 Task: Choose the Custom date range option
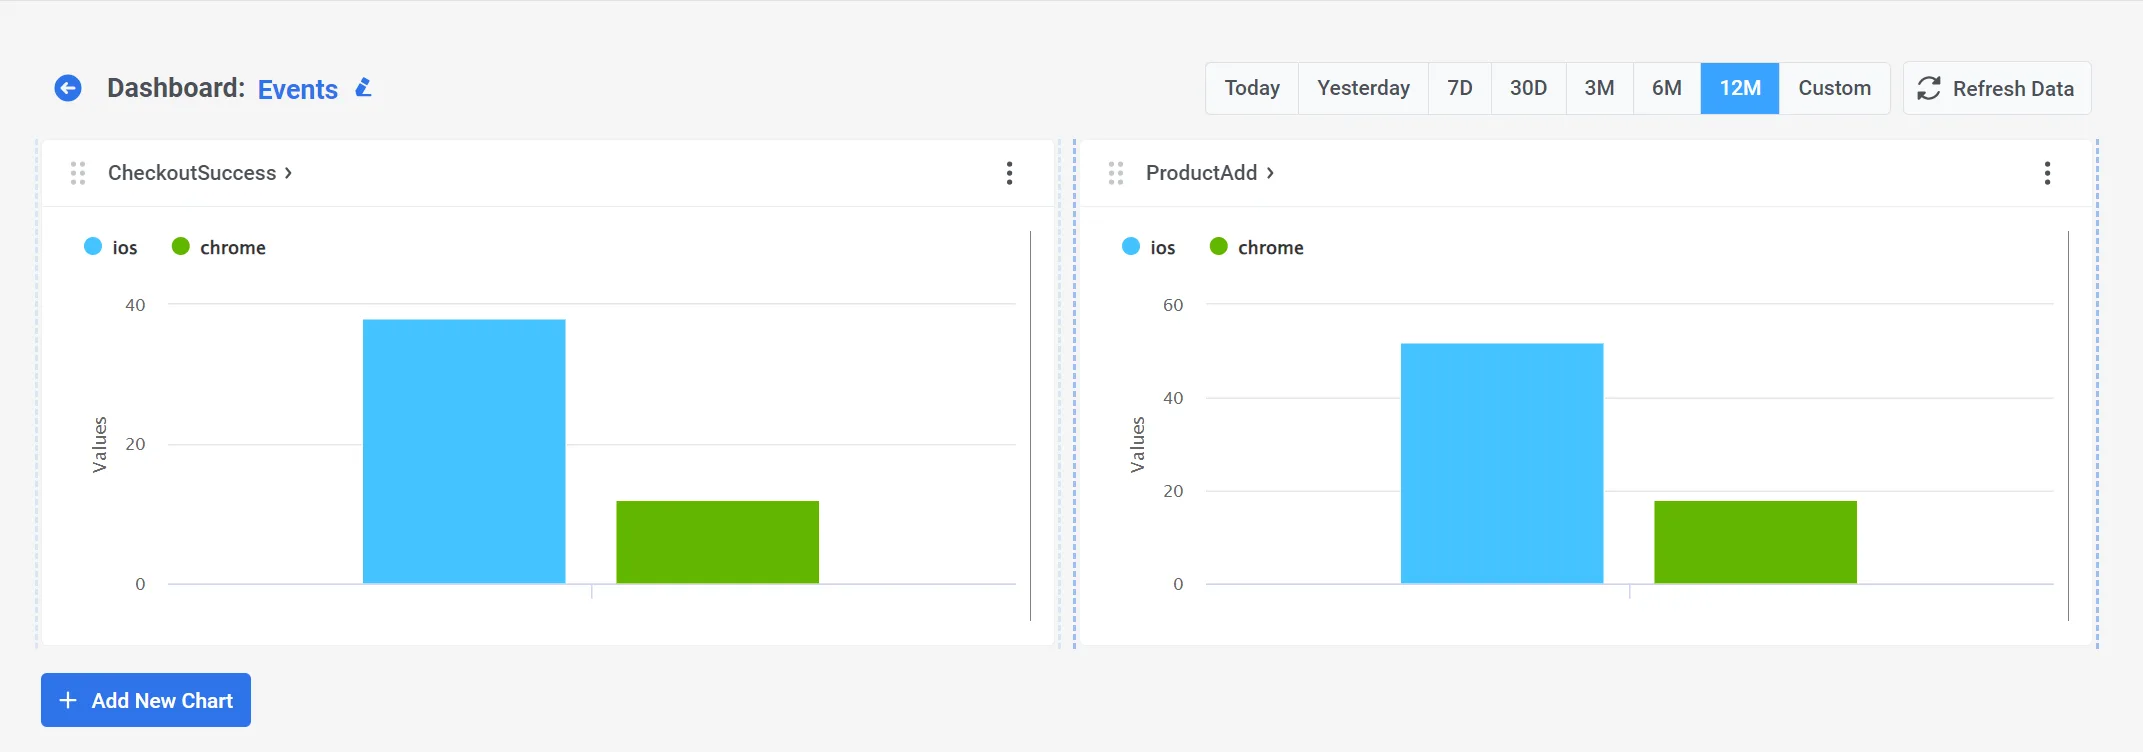click(1834, 88)
